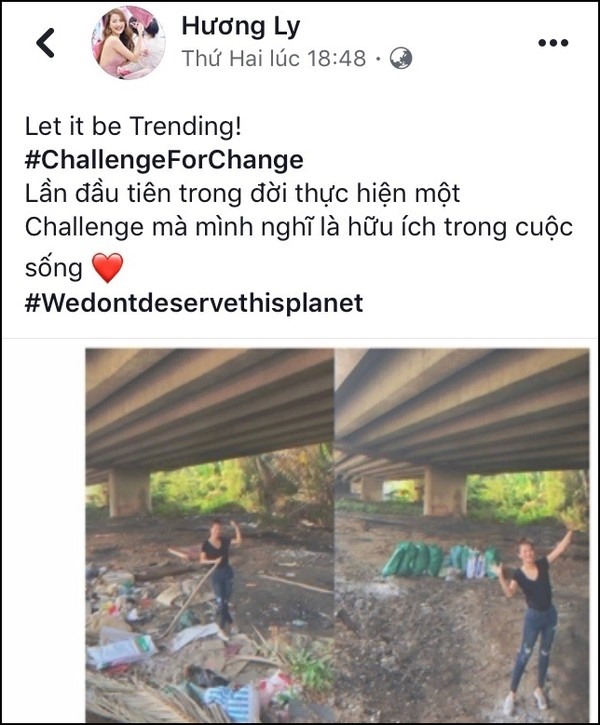Tap the word 'sống' beside the heart
The width and height of the screenshot is (600, 725).
coord(54,268)
